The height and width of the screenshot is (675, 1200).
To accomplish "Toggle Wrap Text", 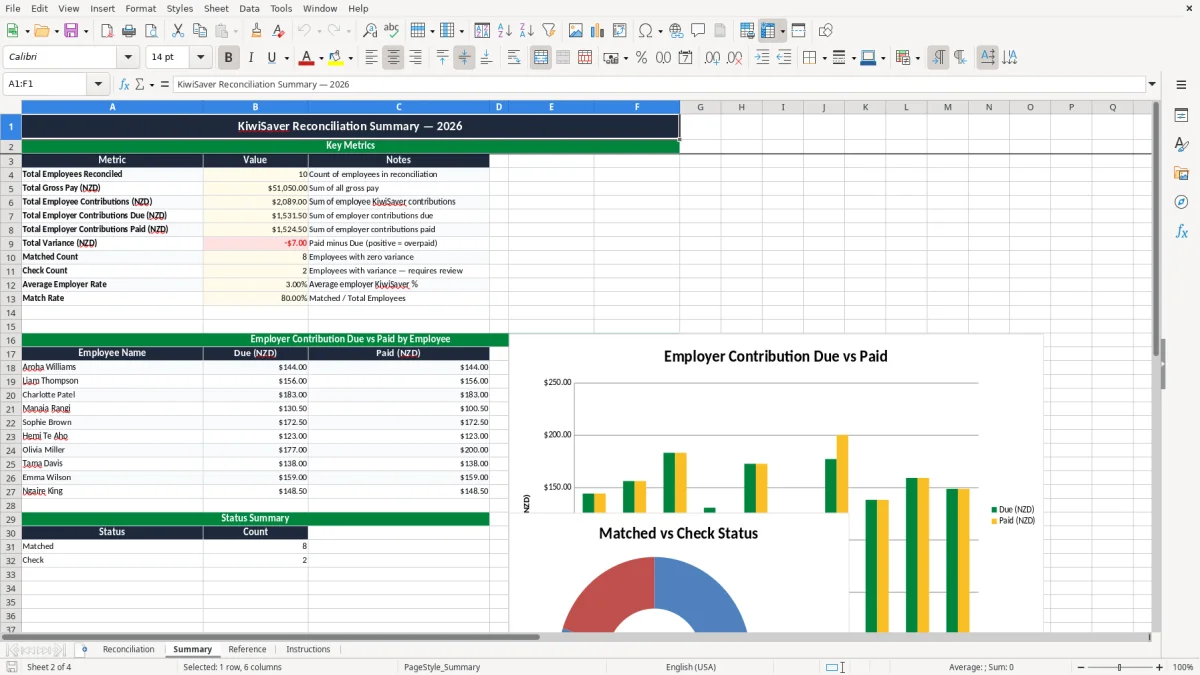I will (513, 58).
